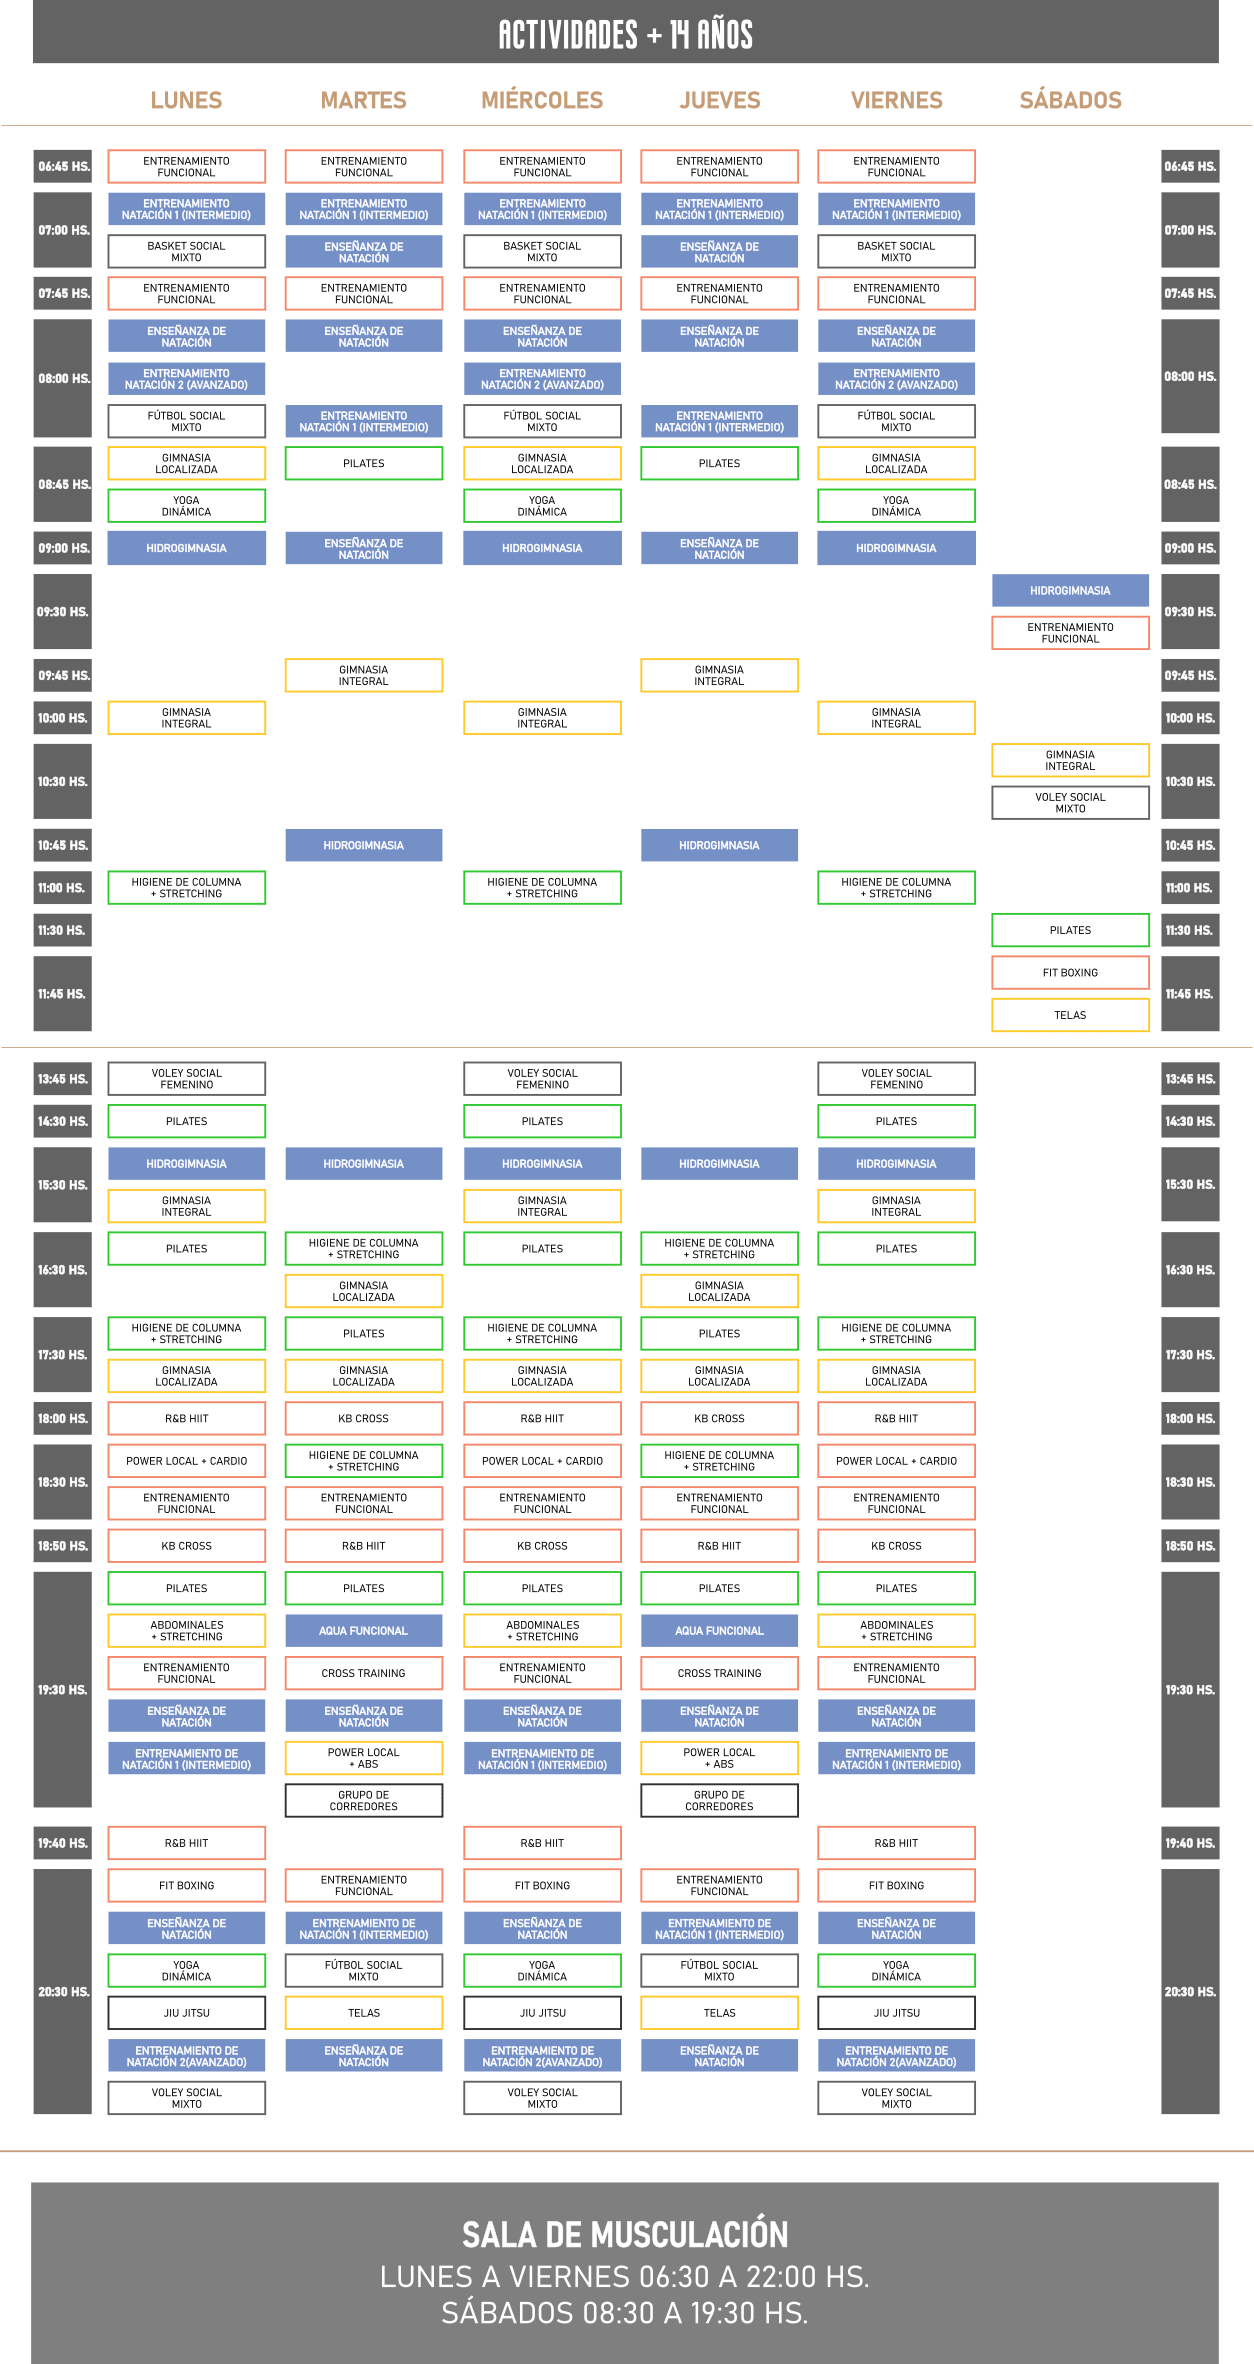
Task: Click the Sala de Musculación heading
Action: tap(625, 2234)
